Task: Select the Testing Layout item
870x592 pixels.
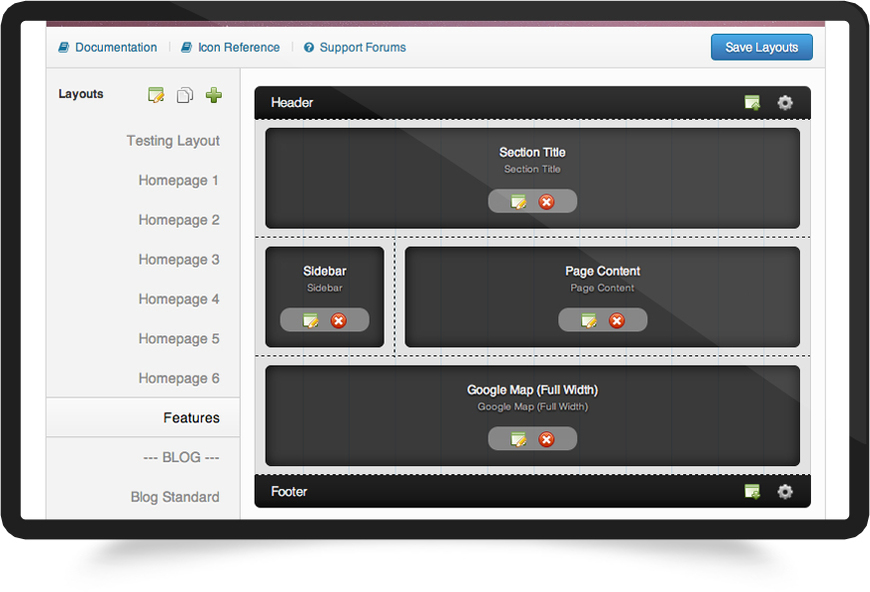Action: point(173,141)
